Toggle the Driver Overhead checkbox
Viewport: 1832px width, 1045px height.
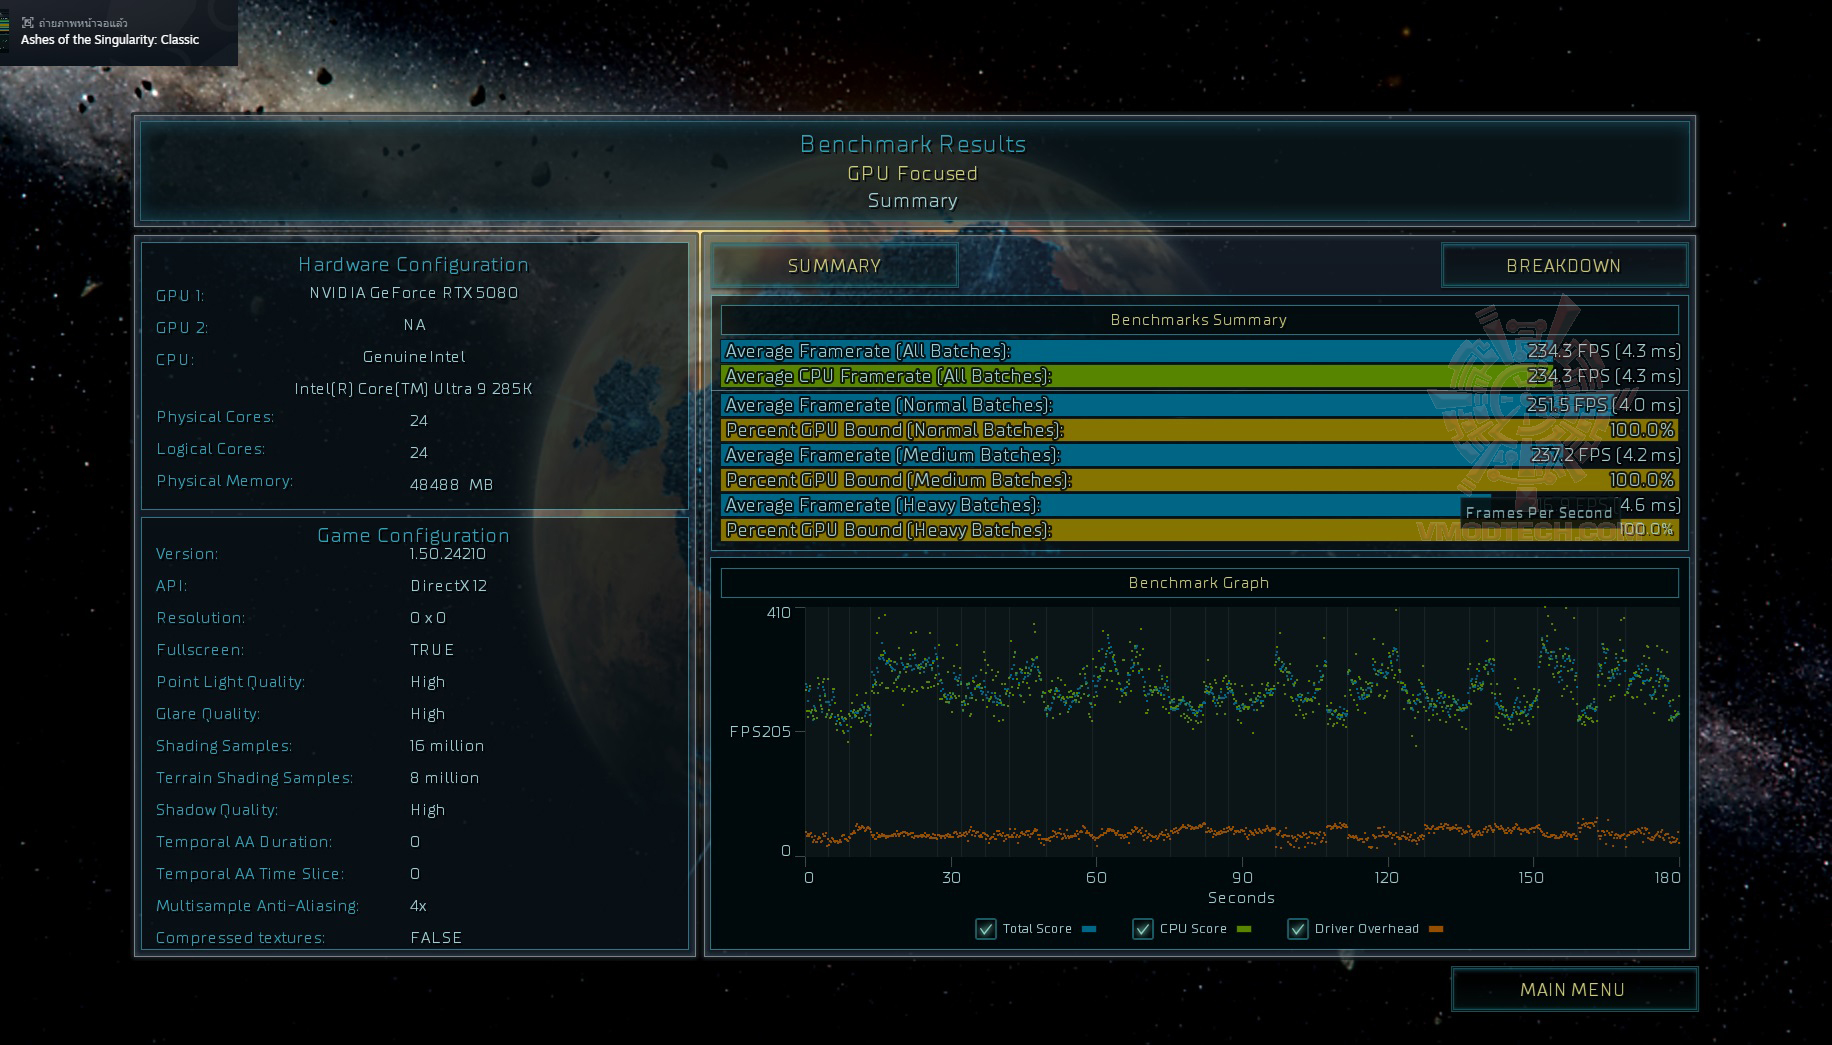(1298, 929)
